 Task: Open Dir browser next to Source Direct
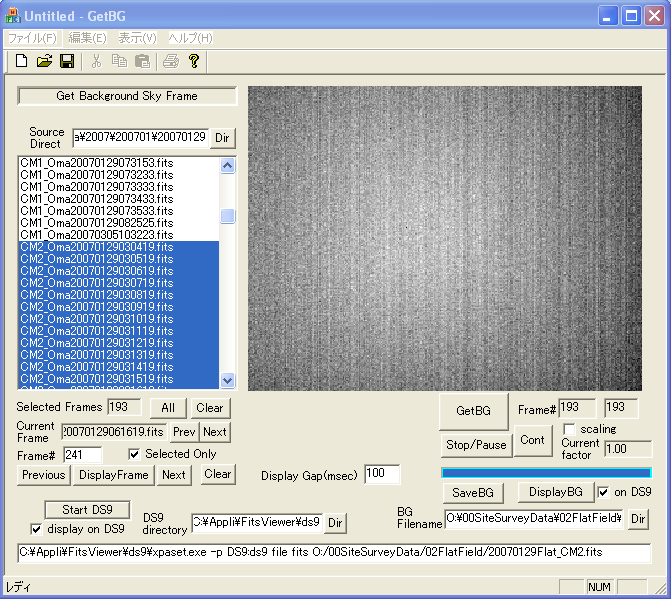click(223, 137)
